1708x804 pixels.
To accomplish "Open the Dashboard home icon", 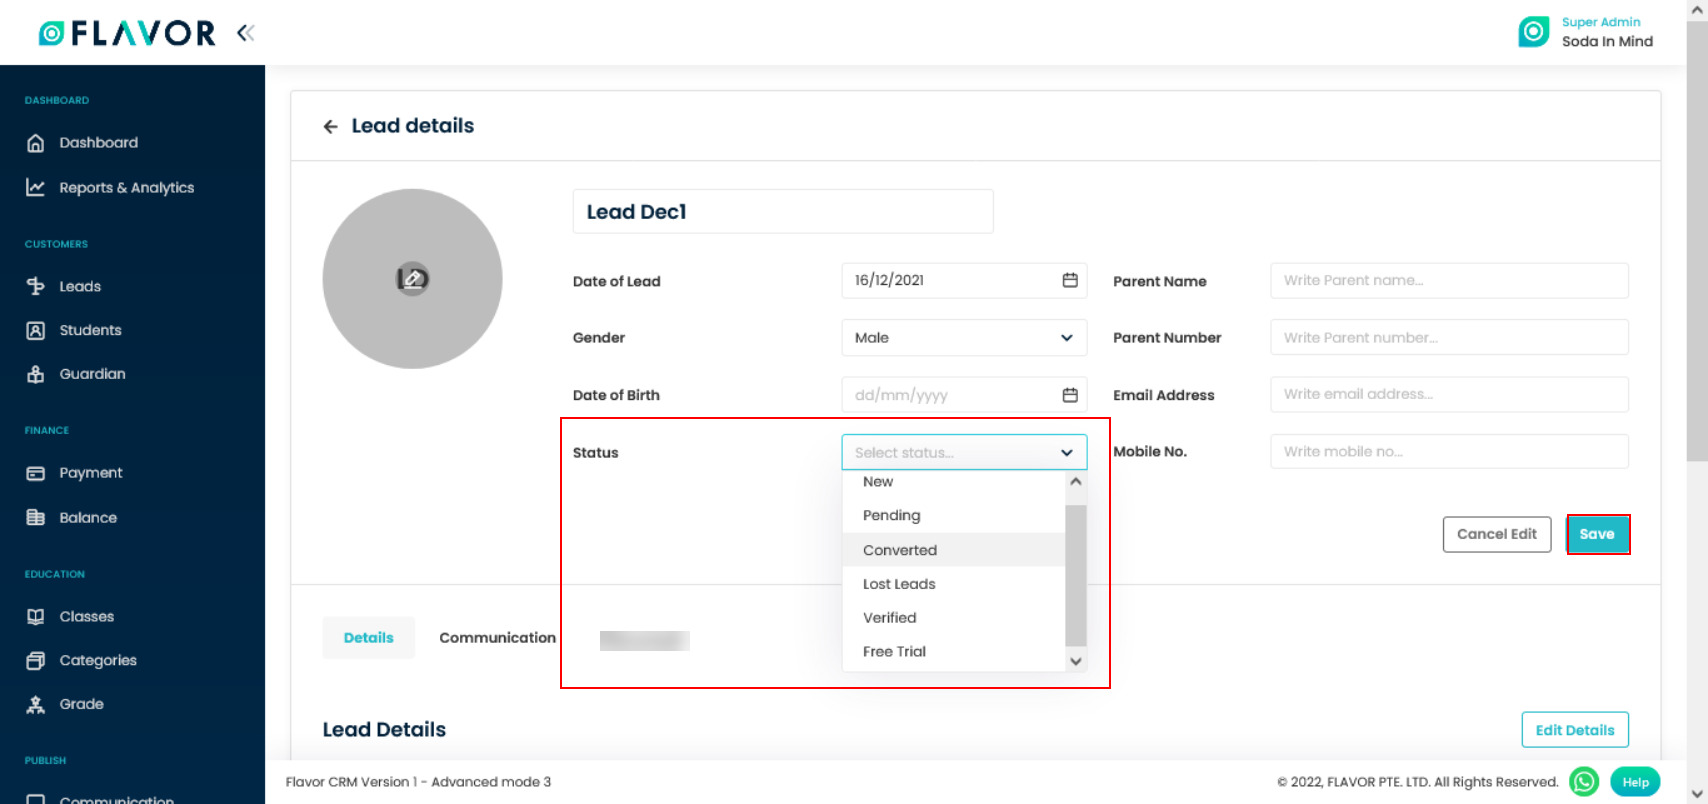I will pyautogui.click(x=36, y=143).
